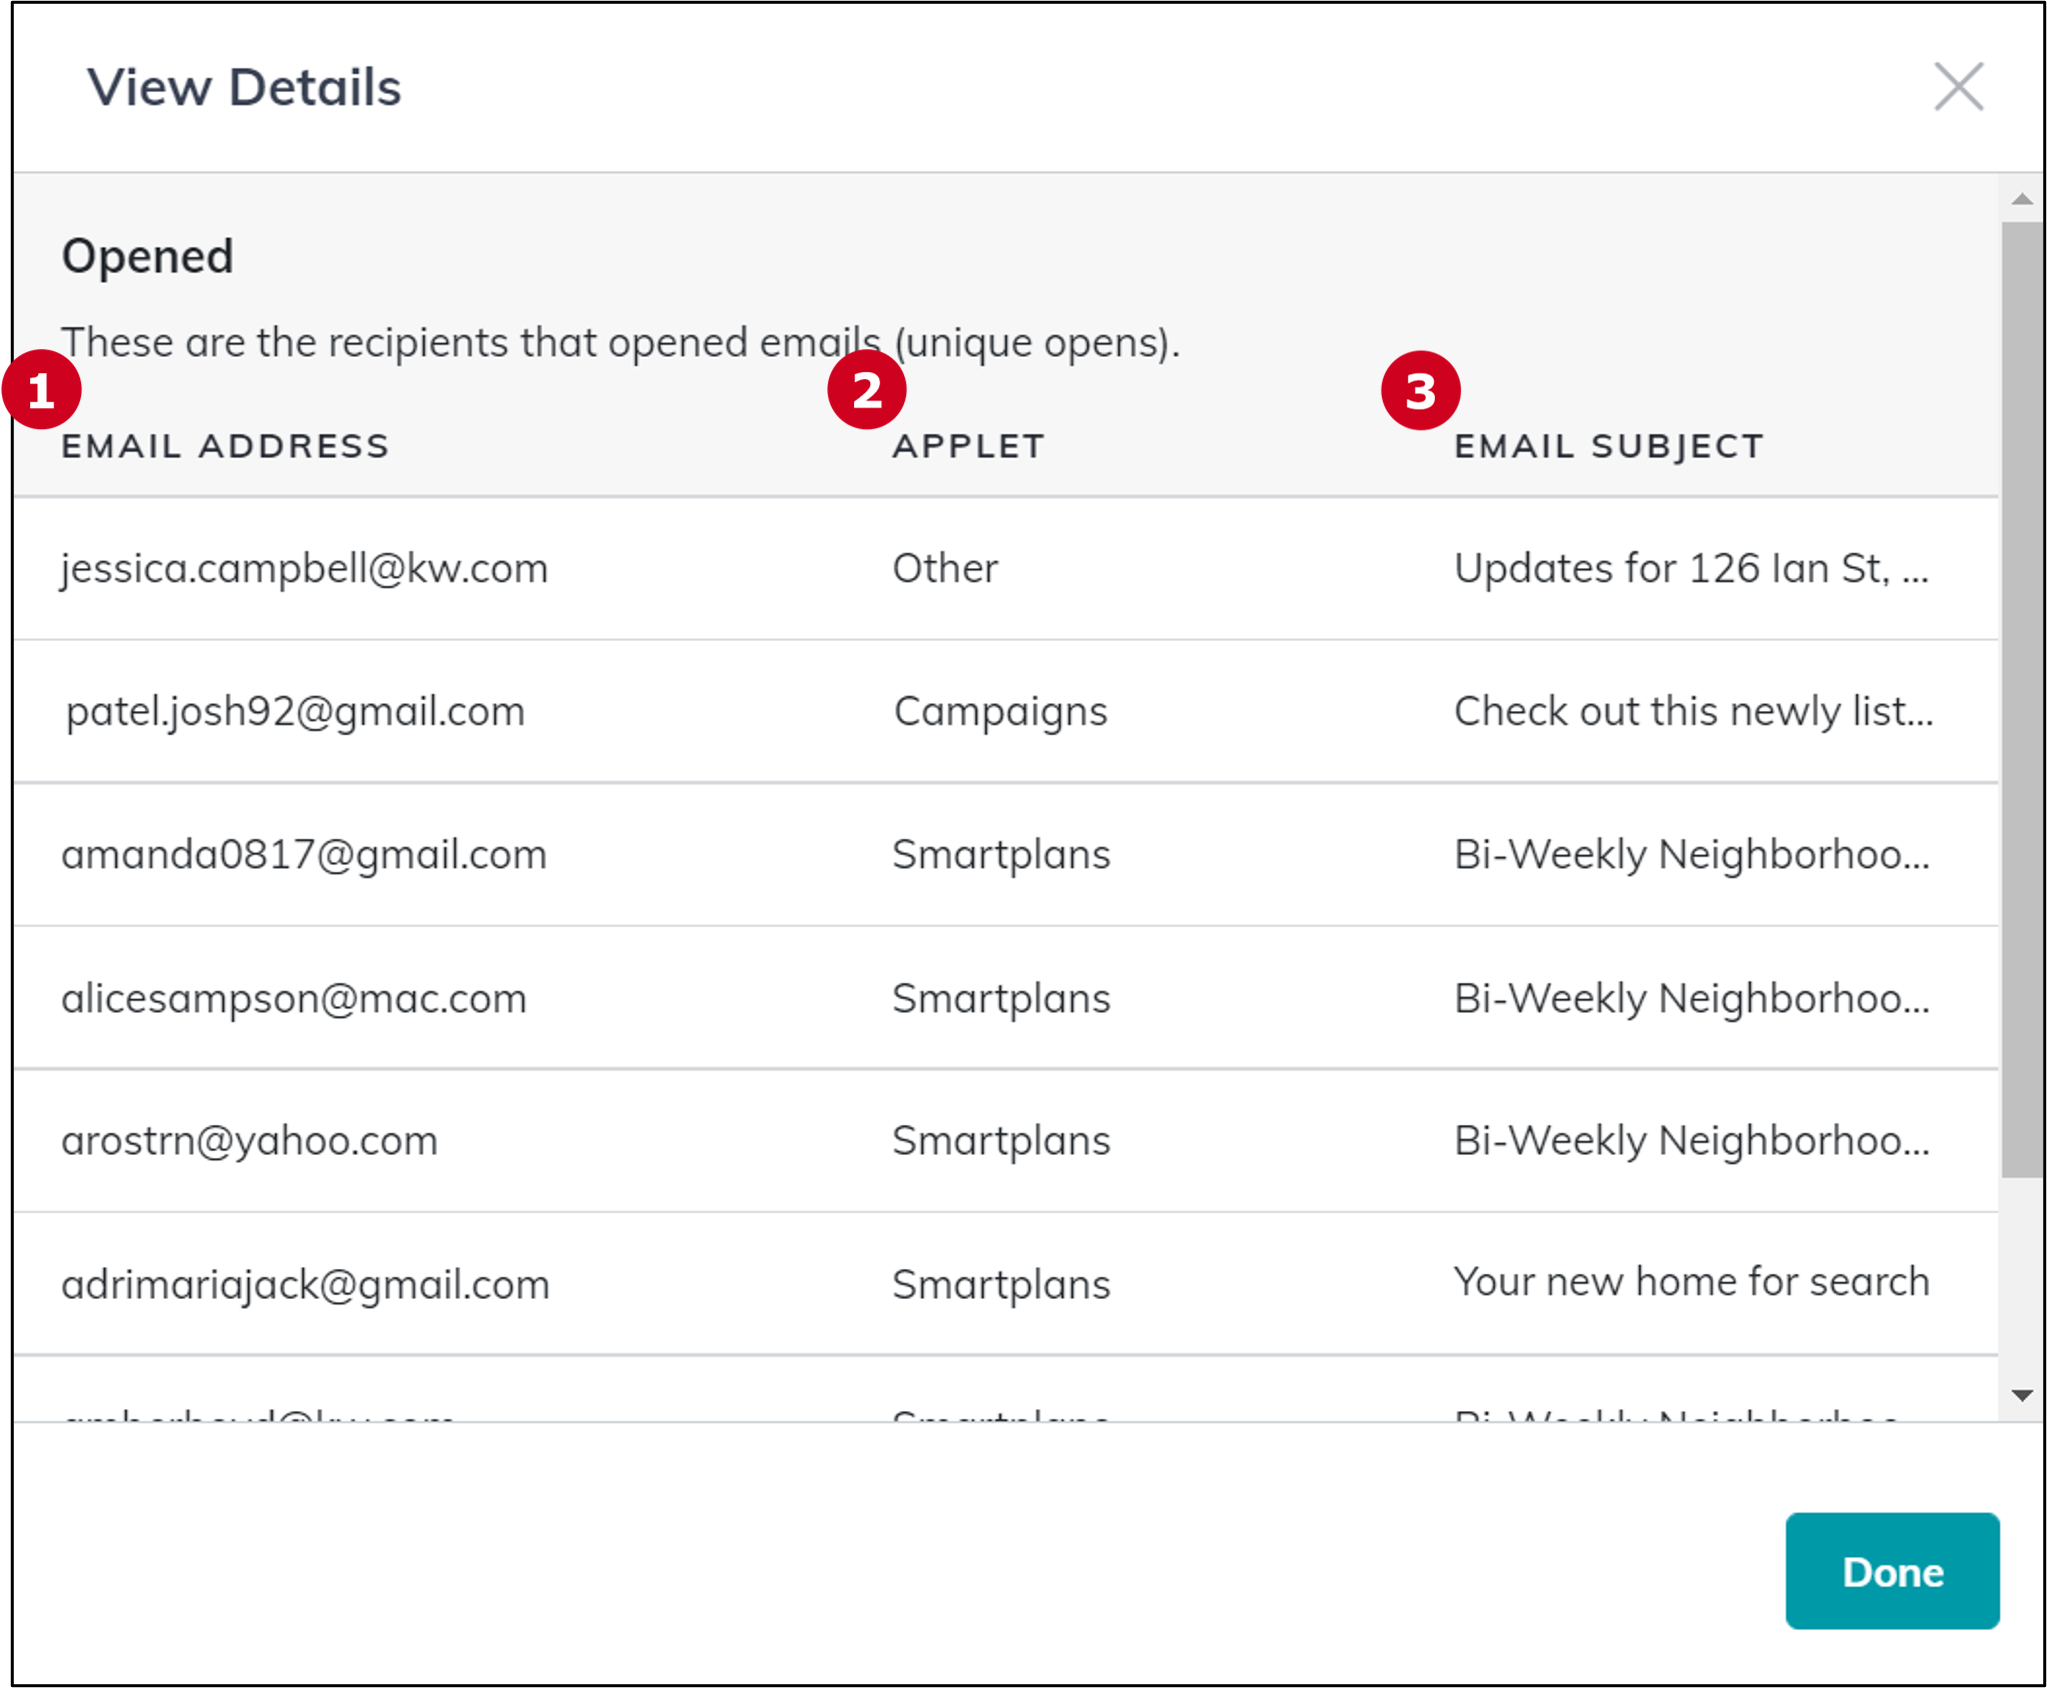Select patel.josh92@gmail.com email address
This screenshot has height=1688, width=2047.
click(295, 712)
